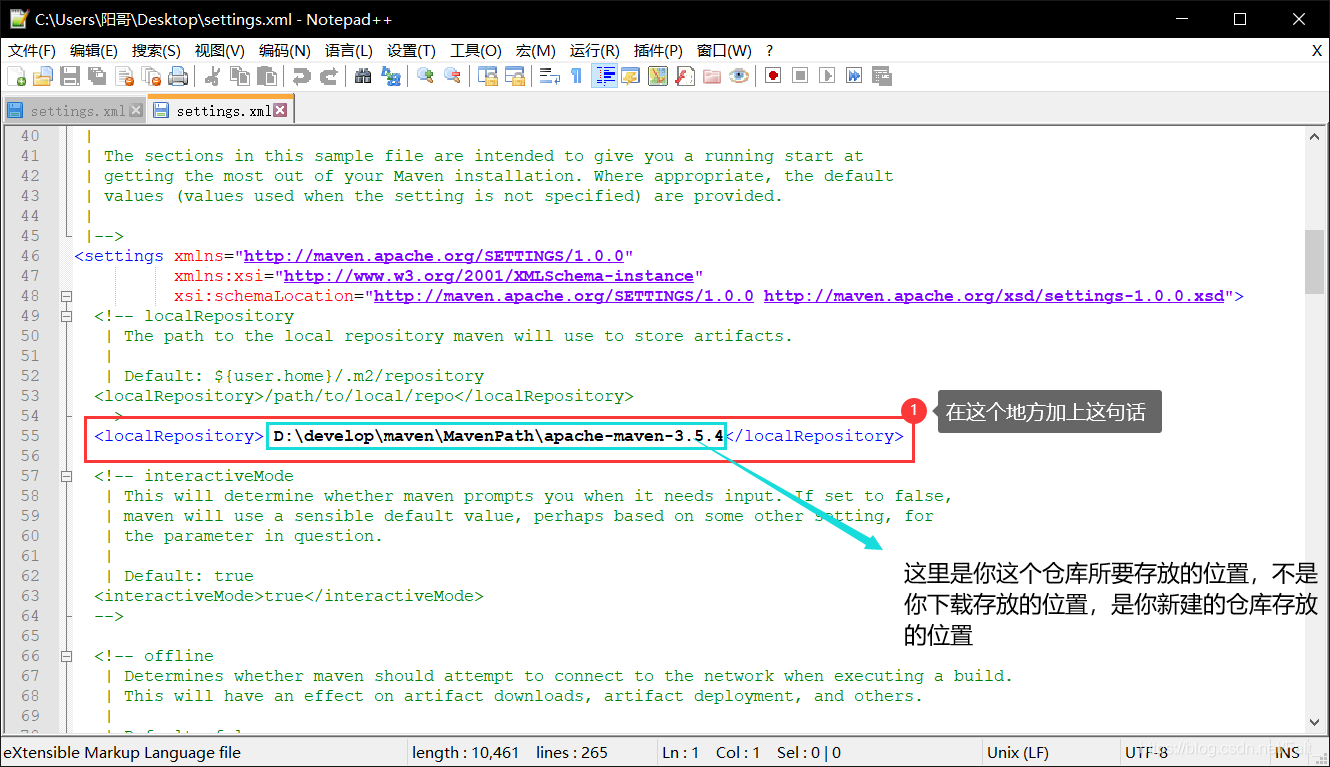Click the INS insert mode status indicator
The width and height of the screenshot is (1330, 767).
[1288, 753]
